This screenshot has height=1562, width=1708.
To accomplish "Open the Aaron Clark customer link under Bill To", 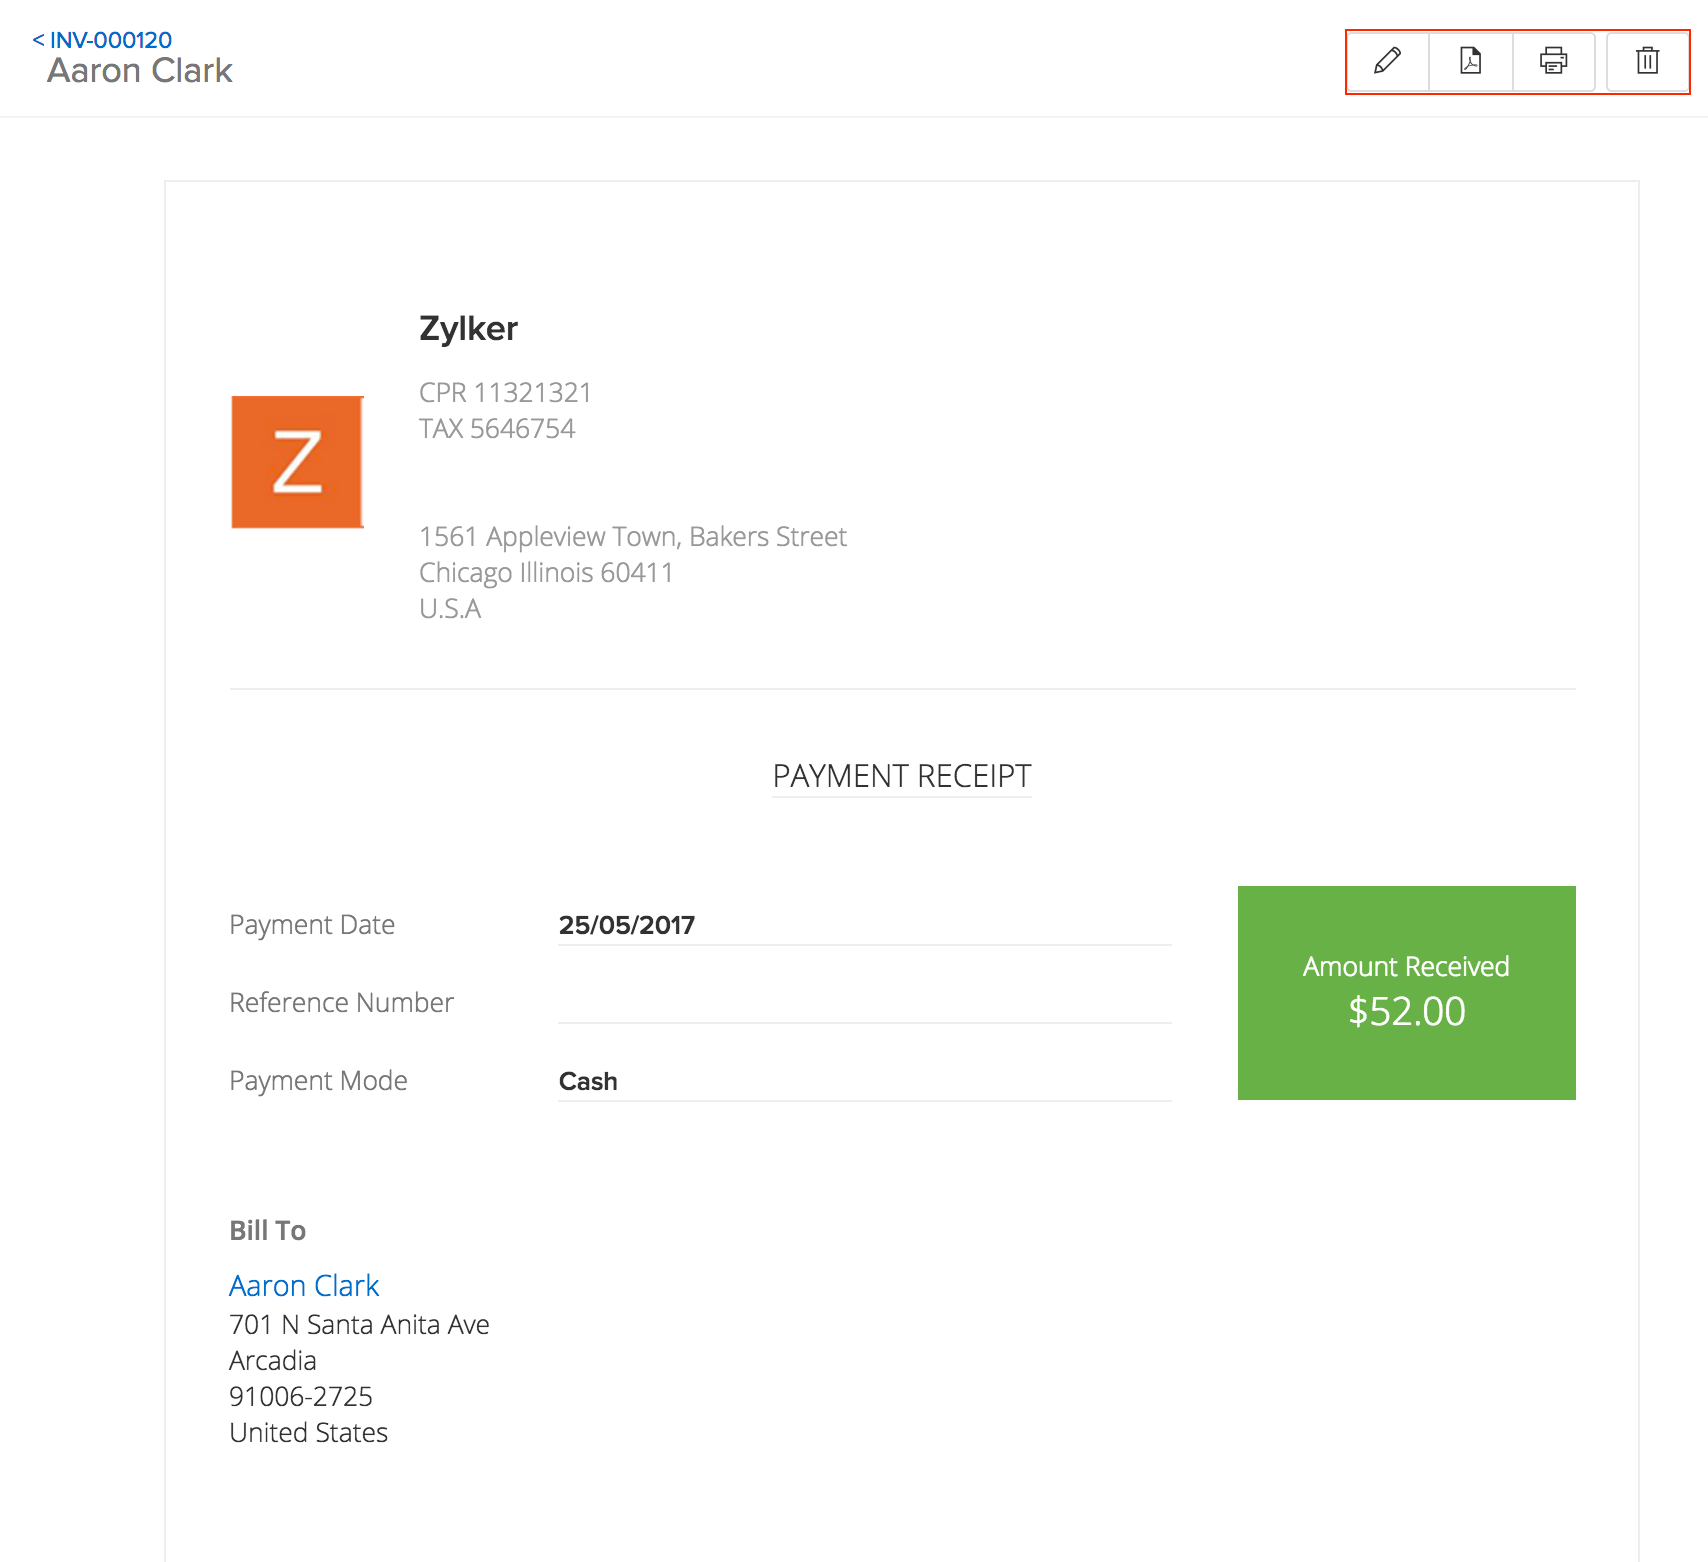I will click(304, 1284).
